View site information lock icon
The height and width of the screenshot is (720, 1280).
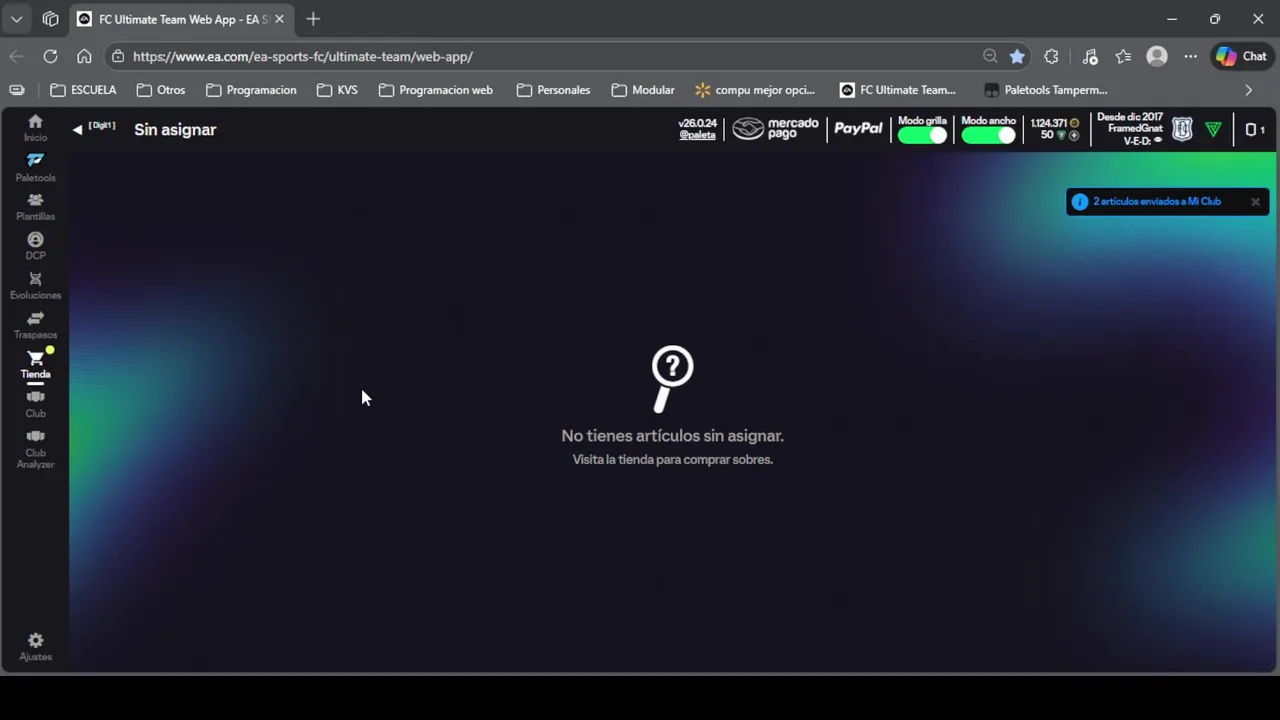pyautogui.click(x=118, y=57)
